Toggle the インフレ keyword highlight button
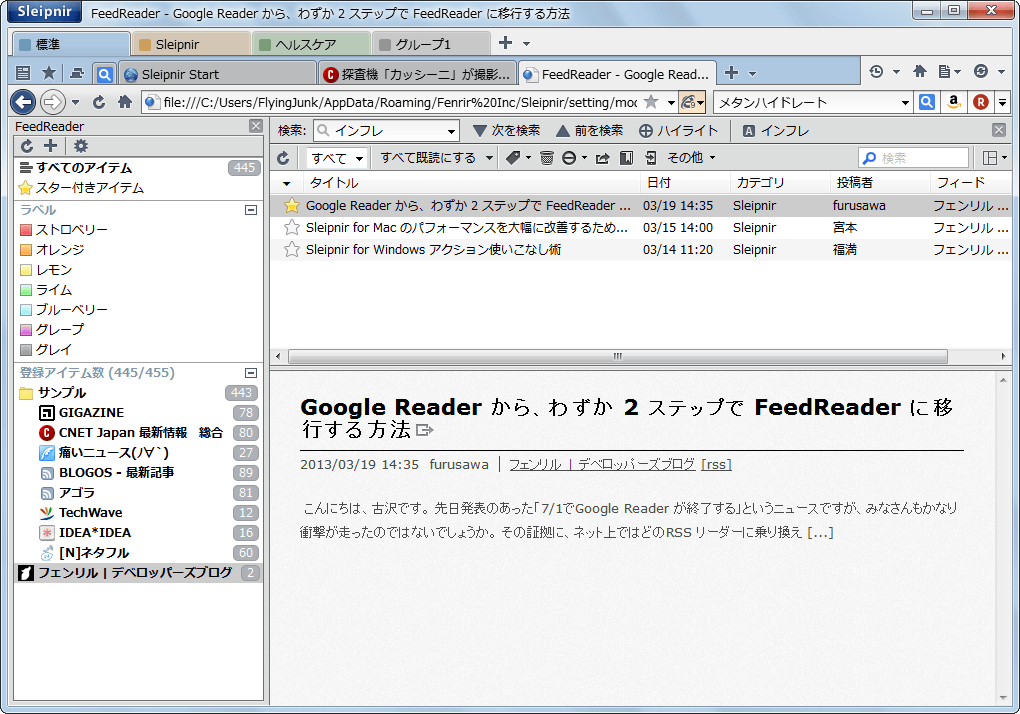The width and height of the screenshot is (1020, 714). 776,131
